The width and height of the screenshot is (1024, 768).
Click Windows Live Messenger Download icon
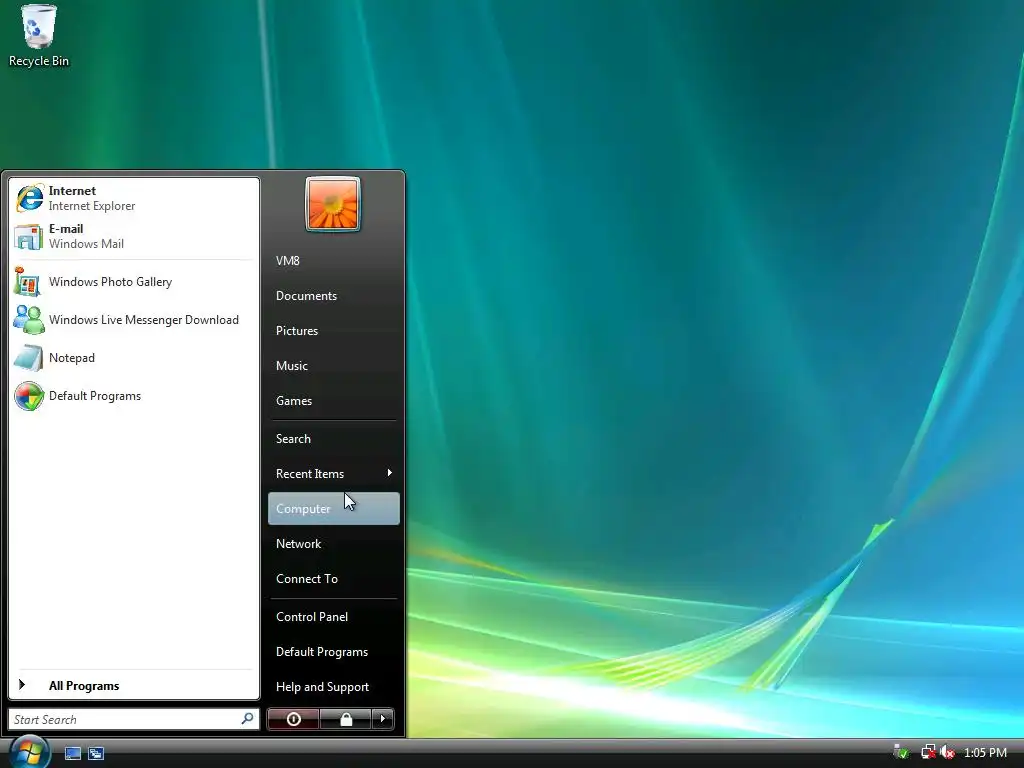[x=29, y=320]
